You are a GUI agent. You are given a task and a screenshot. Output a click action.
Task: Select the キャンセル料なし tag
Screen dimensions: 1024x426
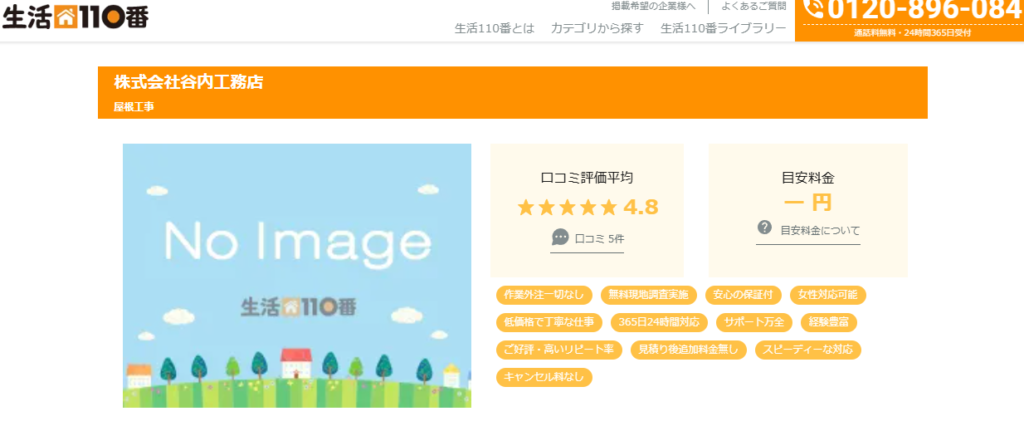[x=544, y=377]
